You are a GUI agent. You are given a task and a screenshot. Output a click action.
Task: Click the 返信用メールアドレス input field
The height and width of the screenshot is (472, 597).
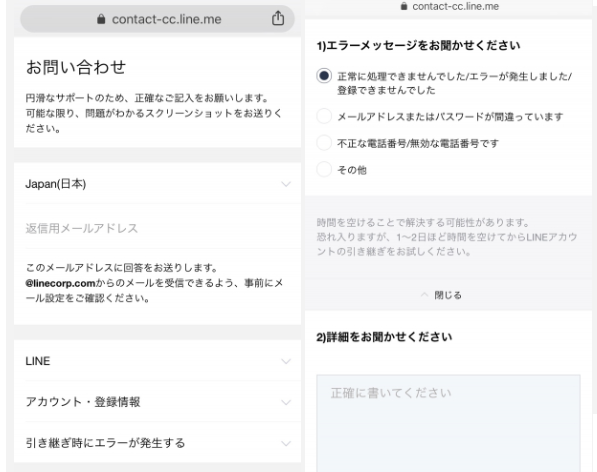pos(158,228)
